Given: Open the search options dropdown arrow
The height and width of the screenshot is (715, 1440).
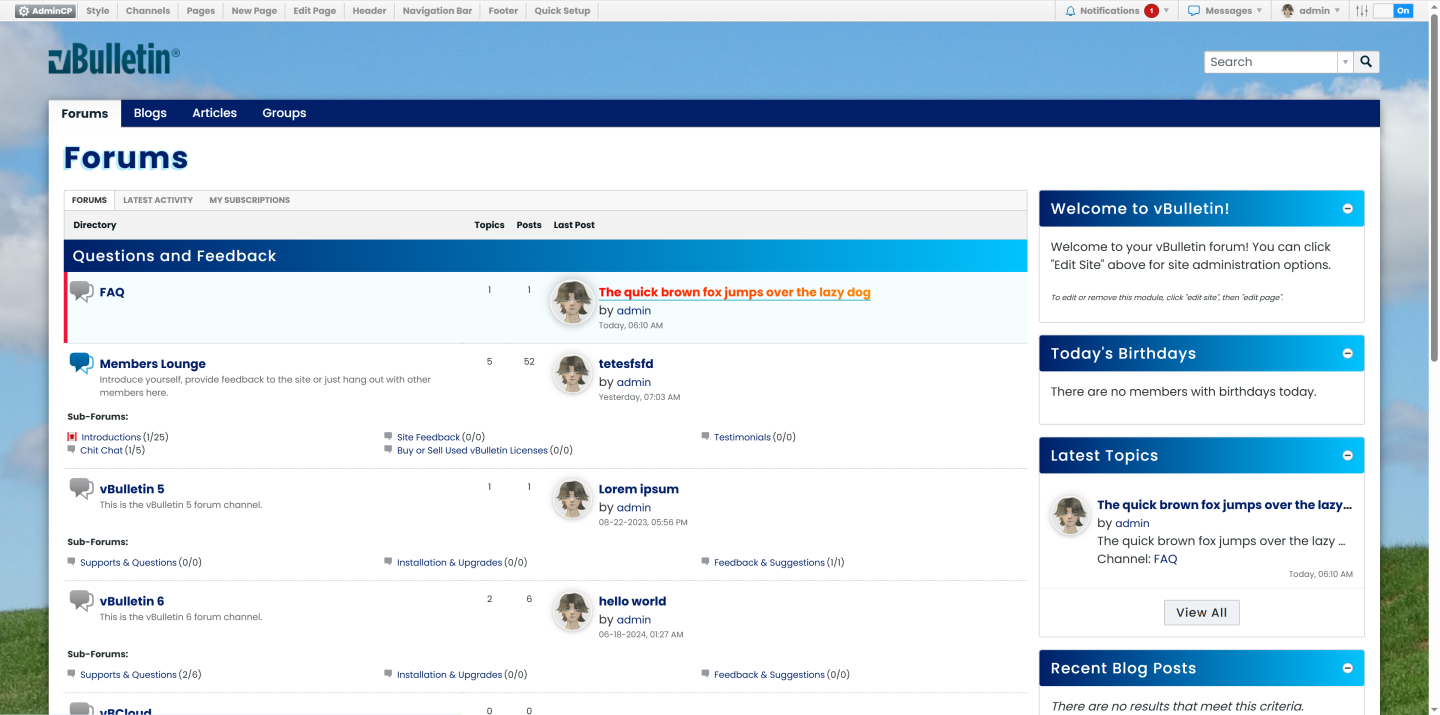Looking at the screenshot, I should pyautogui.click(x=1345, y=62).
